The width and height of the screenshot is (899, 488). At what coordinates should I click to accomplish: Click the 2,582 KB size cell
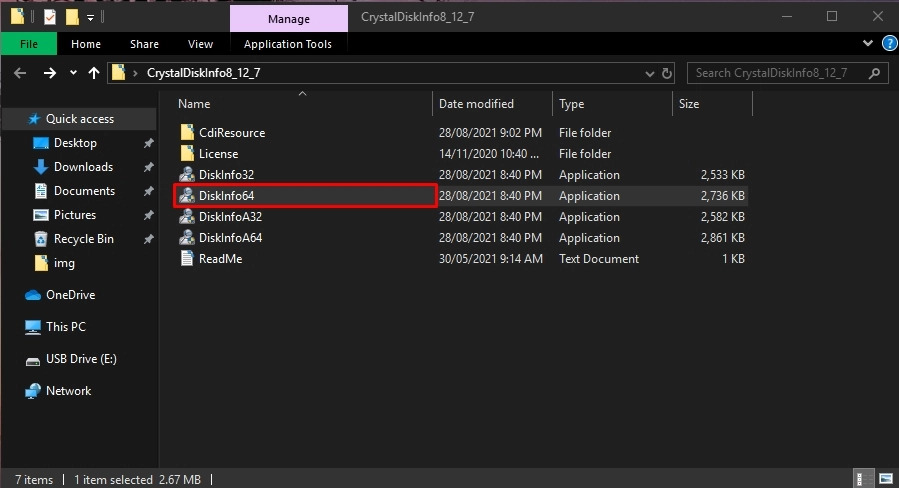point(722,217)
